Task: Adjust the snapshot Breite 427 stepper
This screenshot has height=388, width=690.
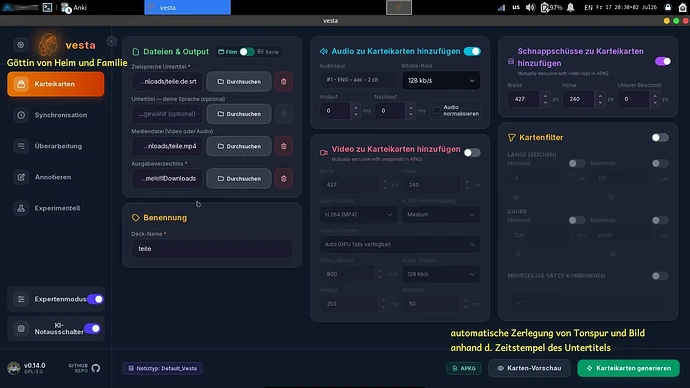Action: tap(545, 99)
